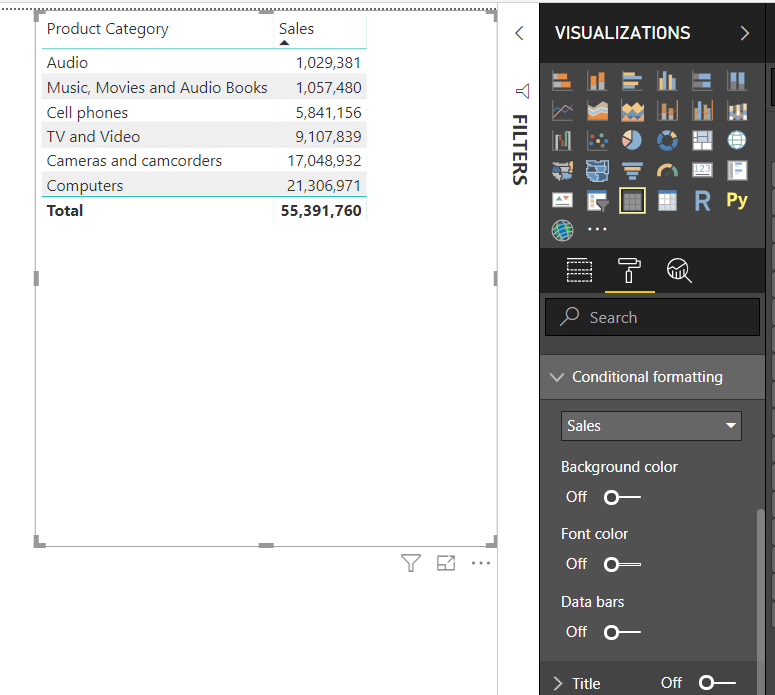Select the slicer visual
Screen dimensions: 775x695
[597, 201]
